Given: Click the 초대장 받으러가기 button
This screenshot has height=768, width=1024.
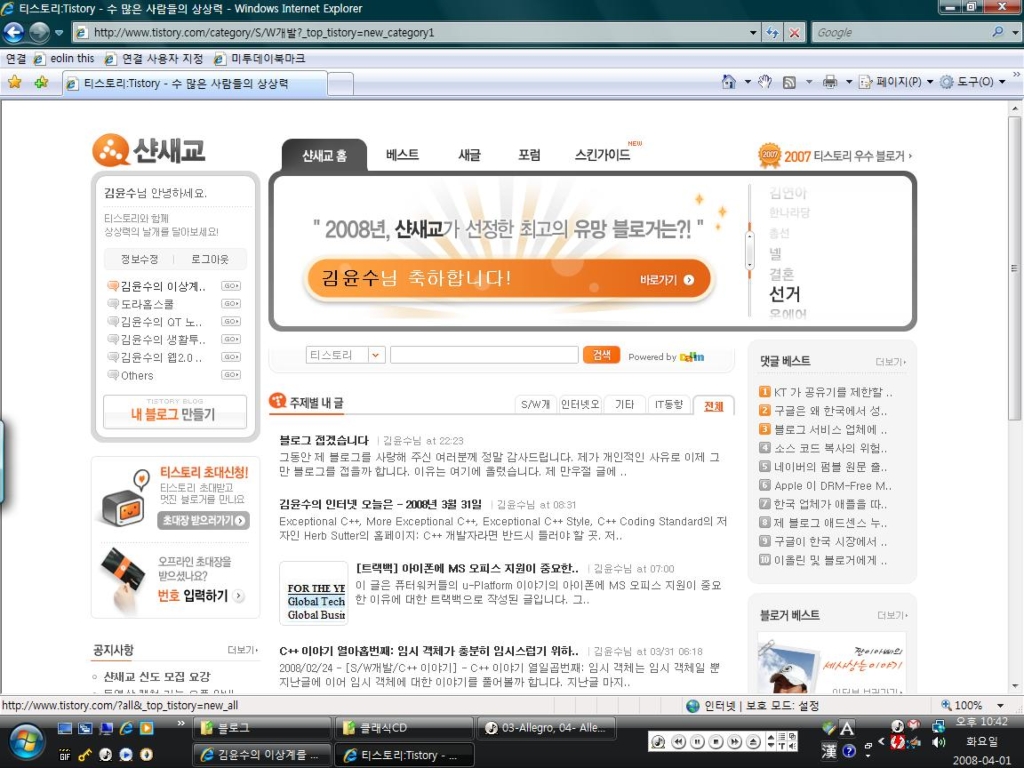Looking at the screenshot, I should pyautogui.click(x=203, y=520).
